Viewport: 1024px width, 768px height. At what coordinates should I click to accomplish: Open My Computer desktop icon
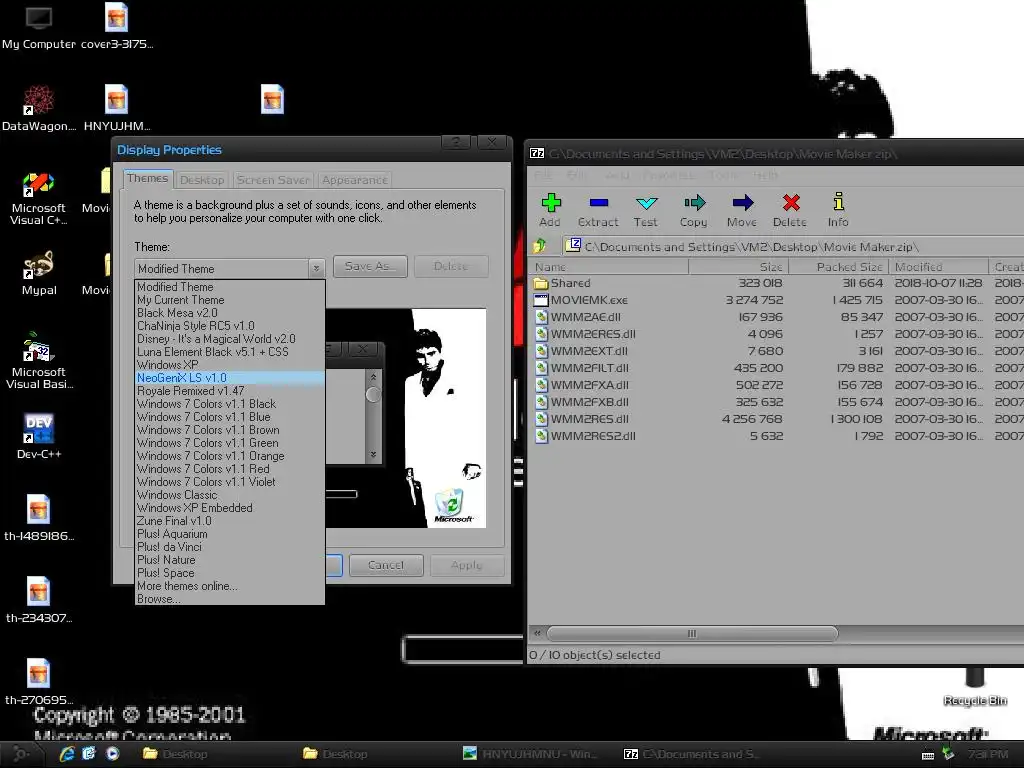point(39,27)
